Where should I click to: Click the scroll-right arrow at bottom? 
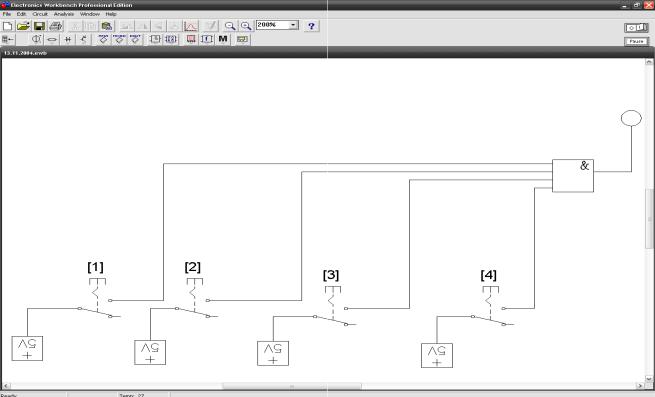(640, 386)
